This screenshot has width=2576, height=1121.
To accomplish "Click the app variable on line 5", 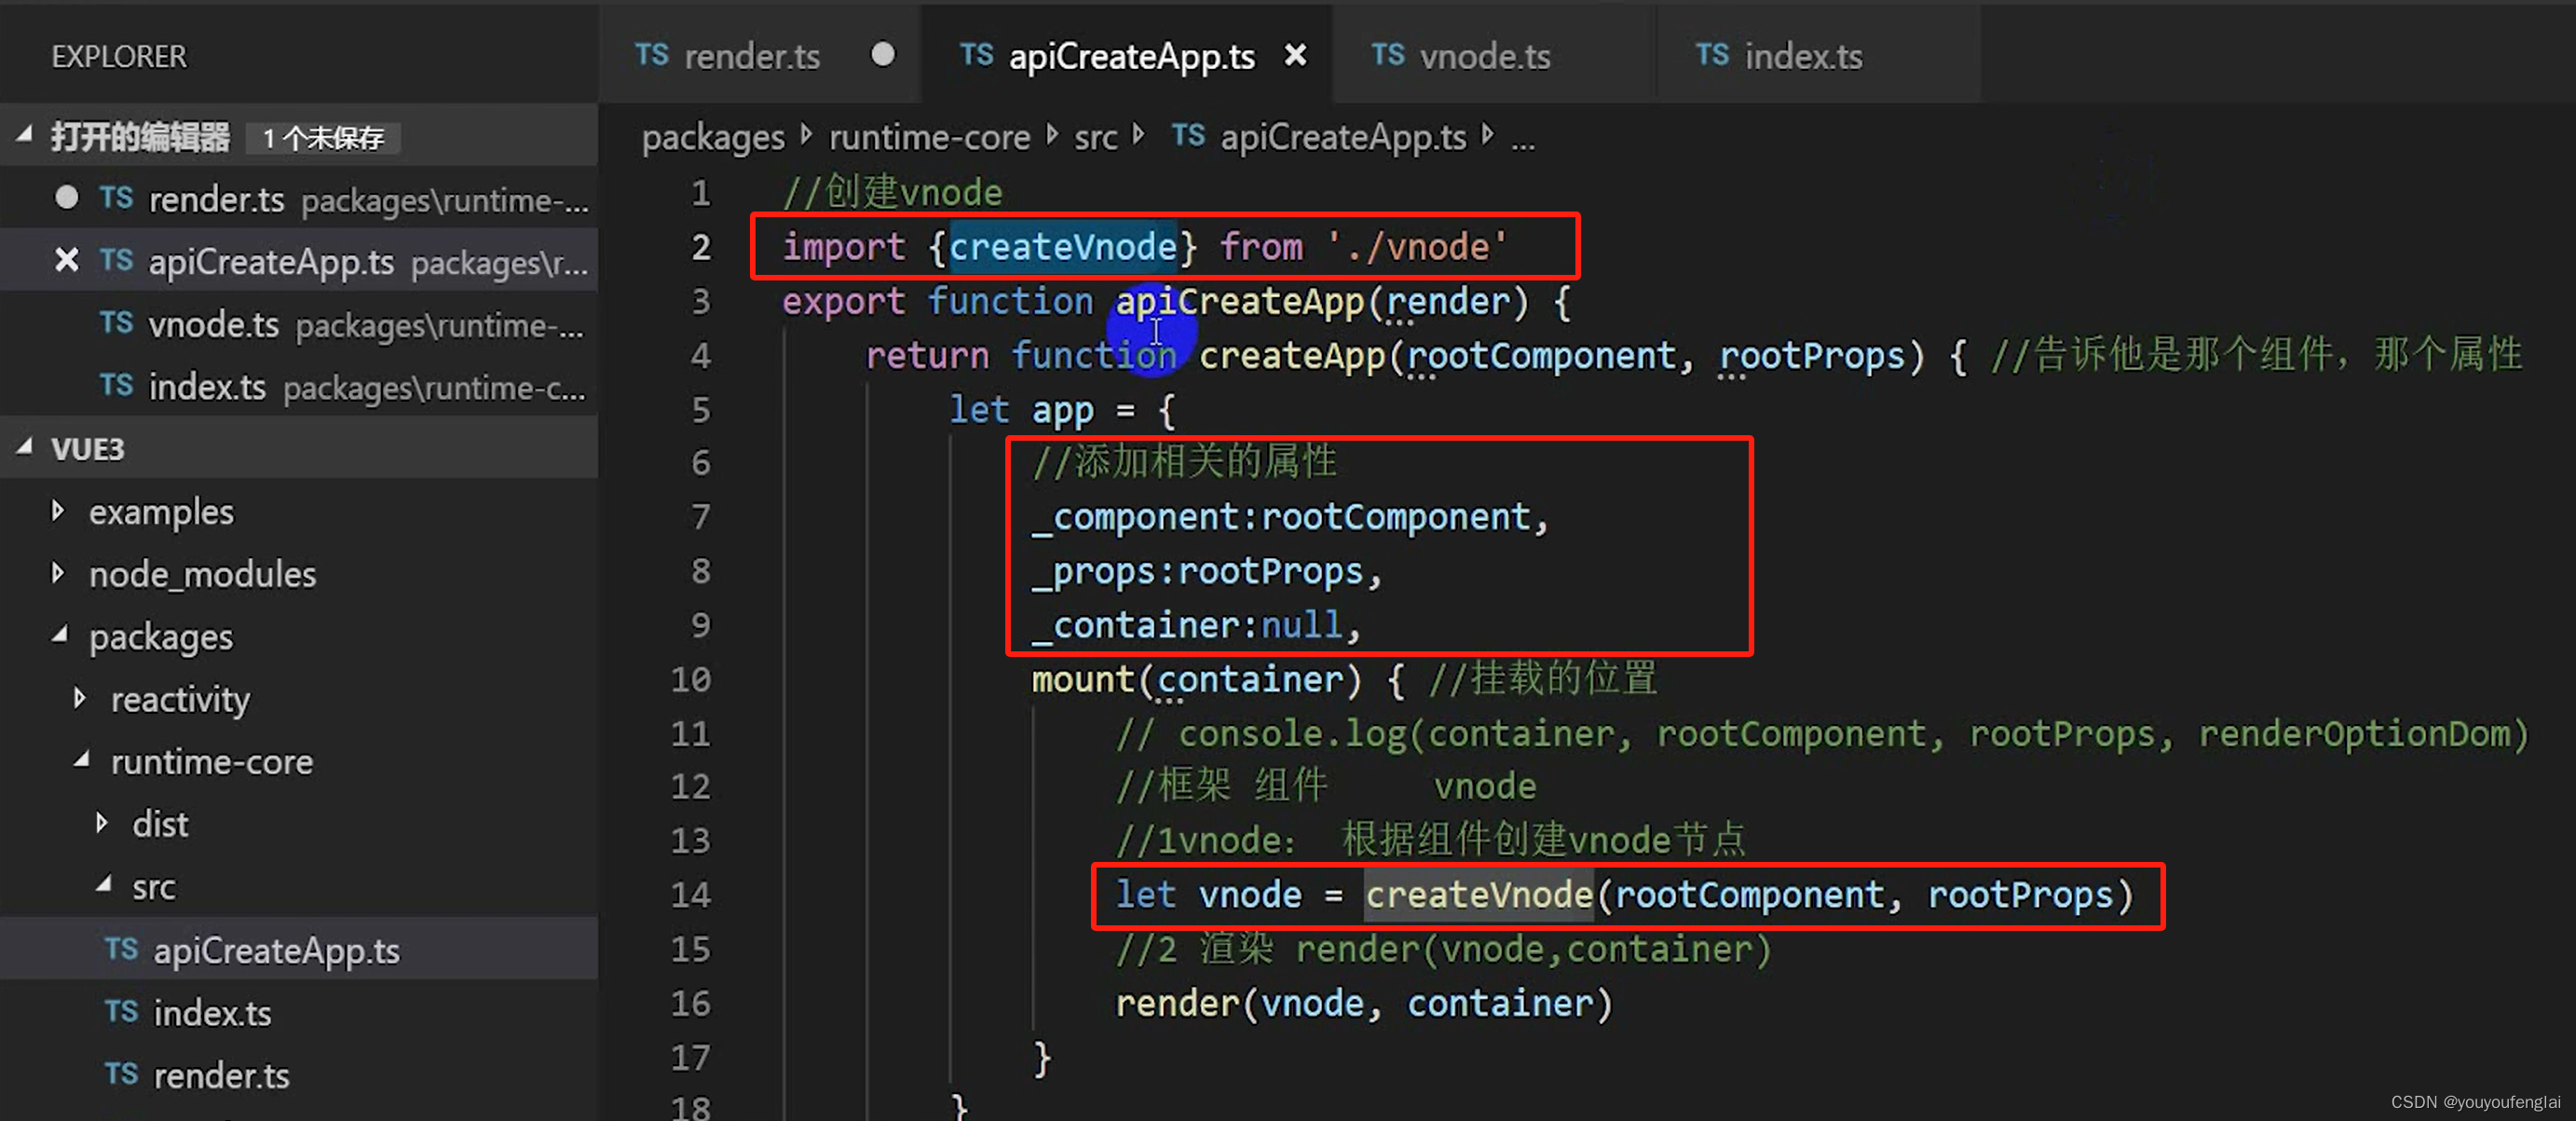I will [1063, 410].
